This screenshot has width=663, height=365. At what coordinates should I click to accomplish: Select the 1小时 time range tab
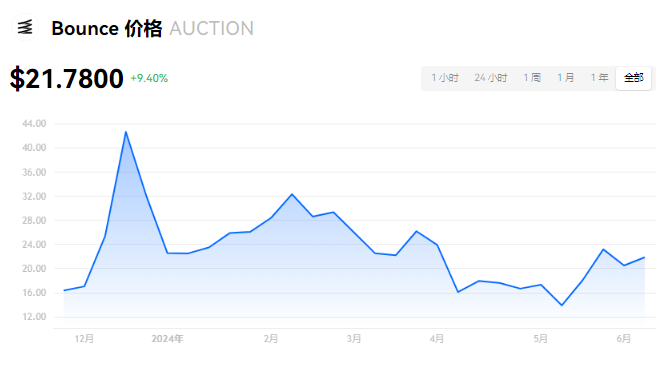(x=445, y=78)
